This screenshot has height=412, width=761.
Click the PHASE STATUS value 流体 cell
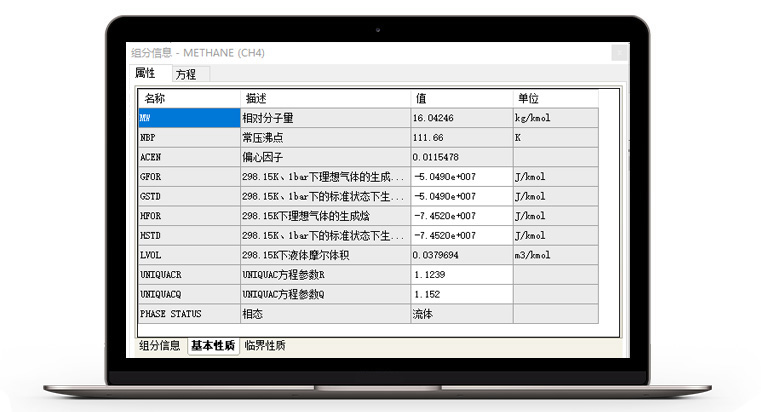(x=461, y=314)
